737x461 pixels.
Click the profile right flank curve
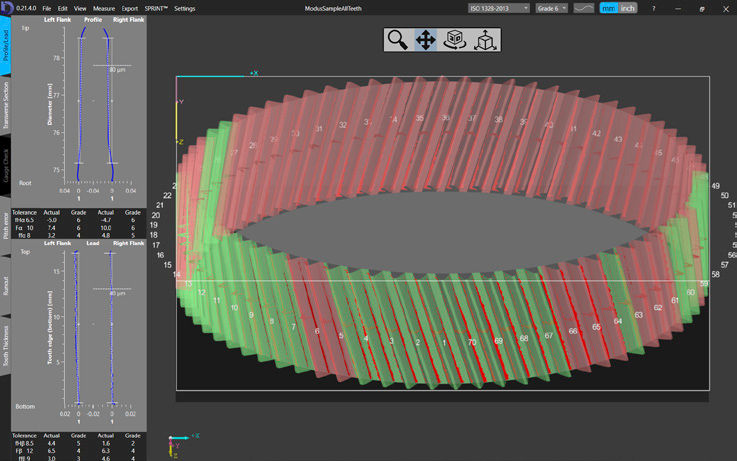click(x=109, y=103)
